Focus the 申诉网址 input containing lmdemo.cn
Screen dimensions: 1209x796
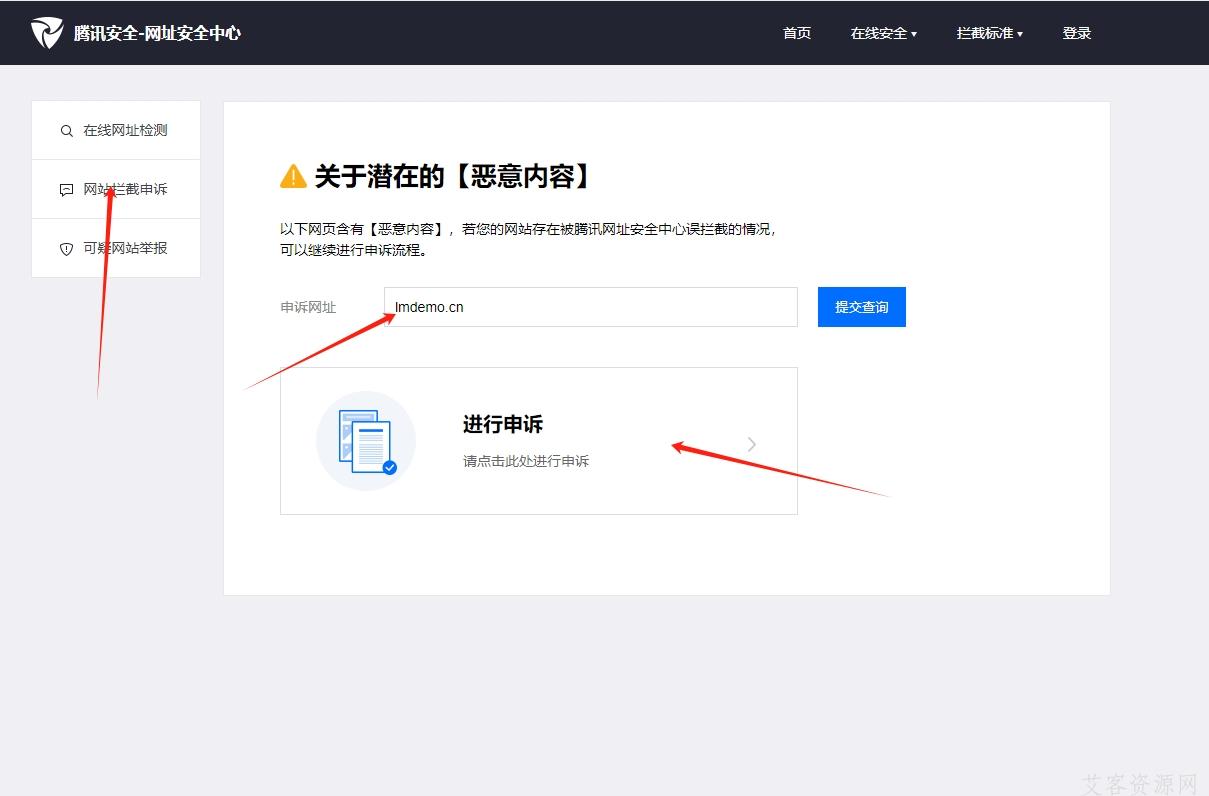click(590, 307)
